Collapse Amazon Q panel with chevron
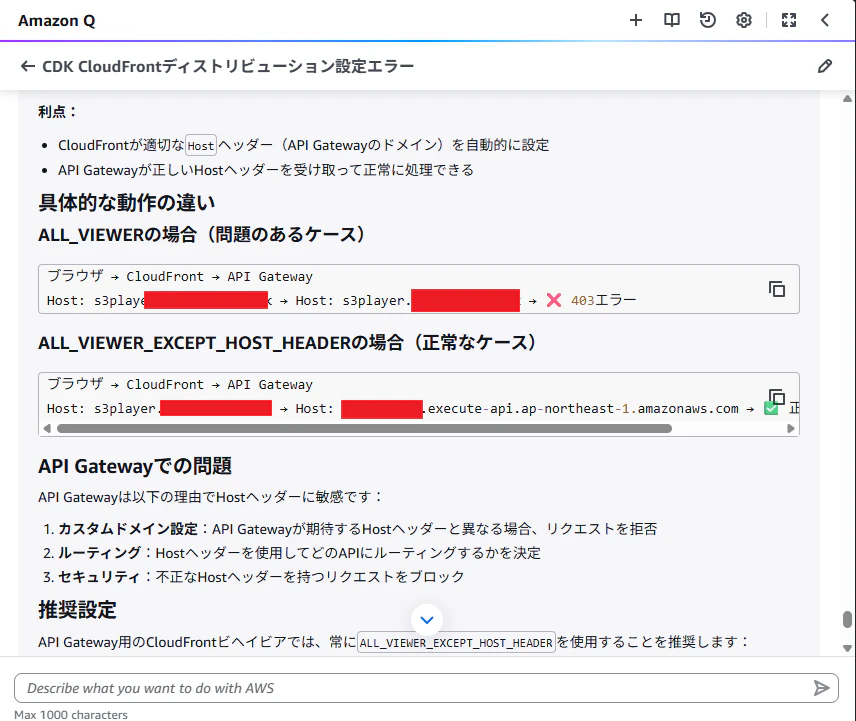This screenshot has height=721, width=856. point(825,21)
